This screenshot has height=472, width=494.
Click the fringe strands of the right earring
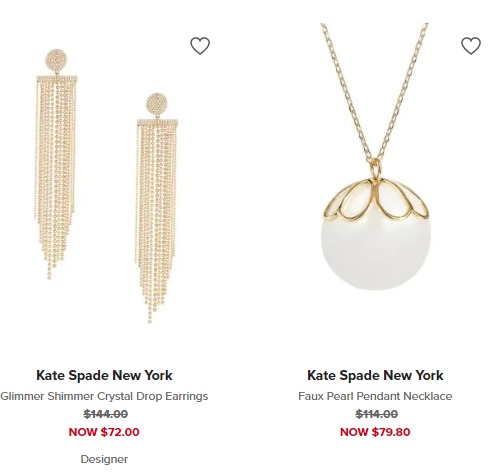pos(157,222)
